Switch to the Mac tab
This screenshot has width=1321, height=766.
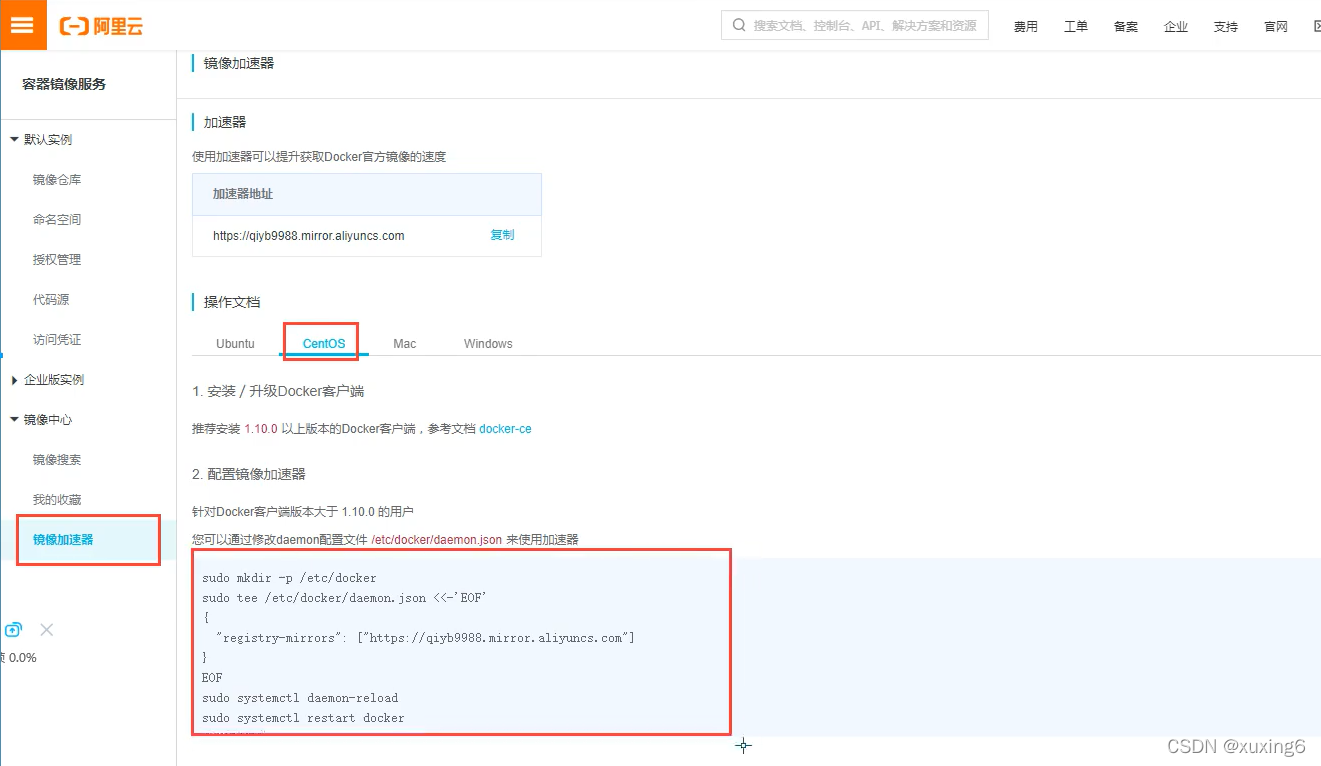404,343
